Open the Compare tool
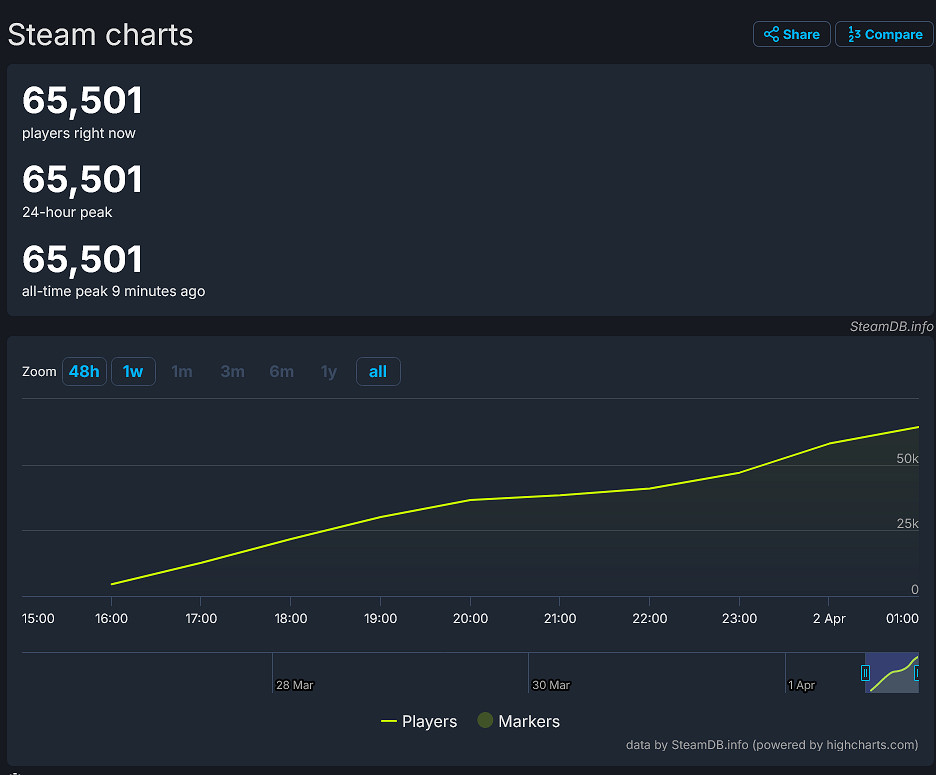Screen dimensions: 936x775 pos(884,33)
